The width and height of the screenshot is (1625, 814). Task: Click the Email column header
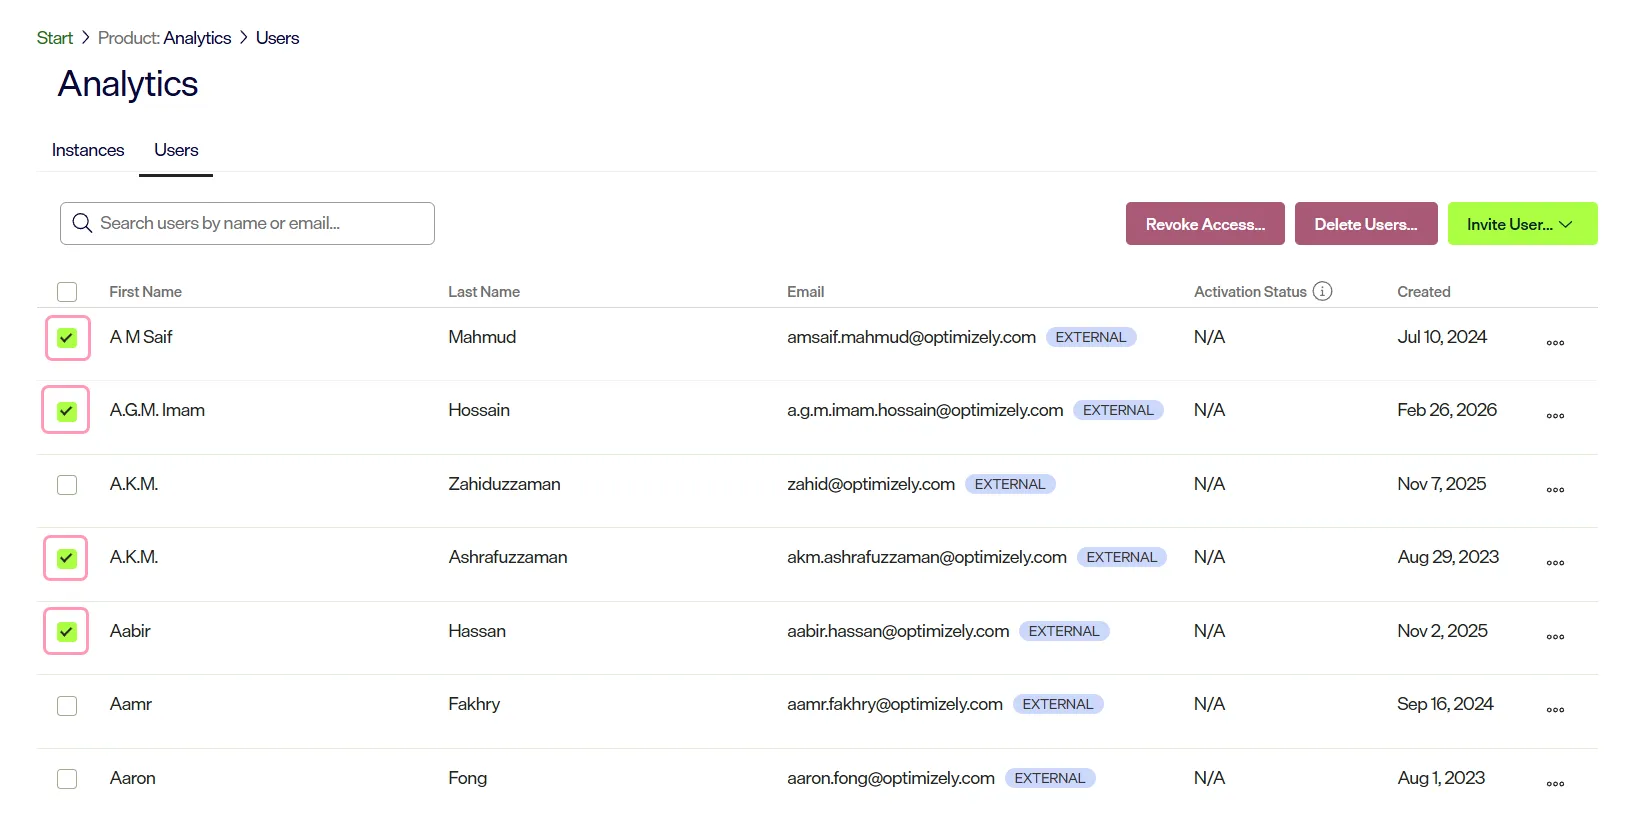click(805, 292)
